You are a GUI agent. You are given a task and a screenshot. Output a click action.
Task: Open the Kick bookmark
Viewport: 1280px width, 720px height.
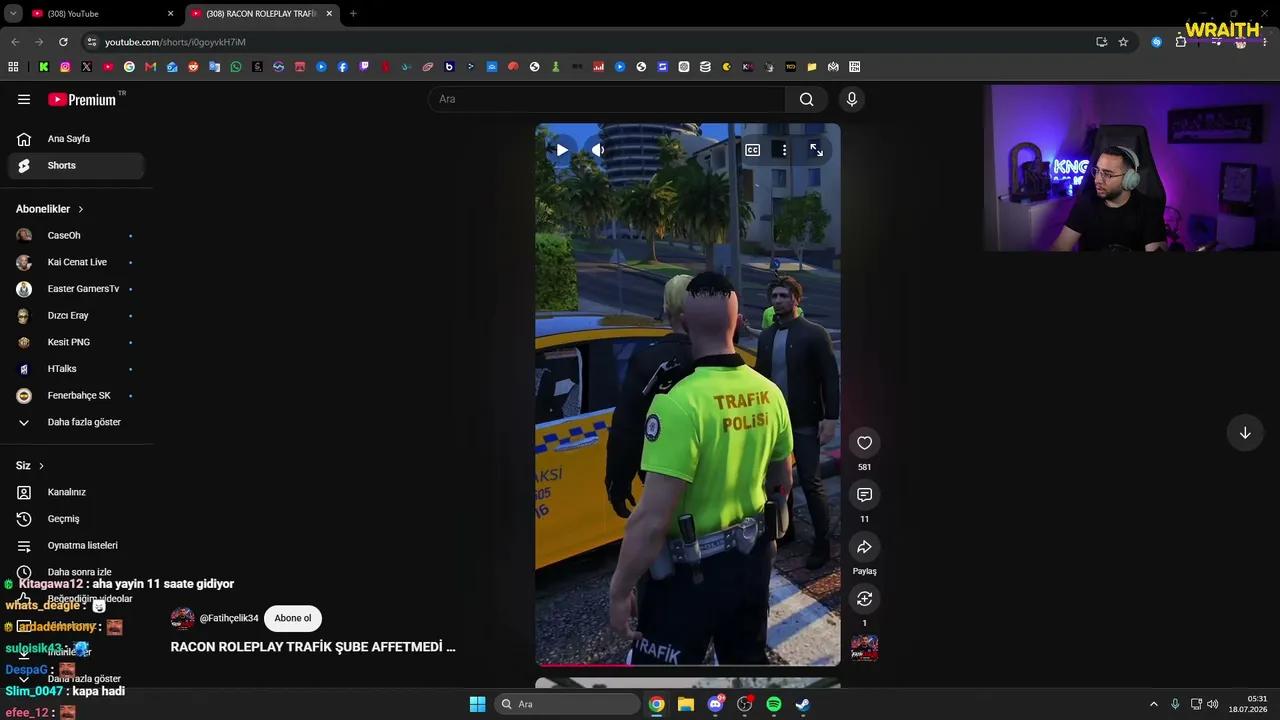[44, 67]
